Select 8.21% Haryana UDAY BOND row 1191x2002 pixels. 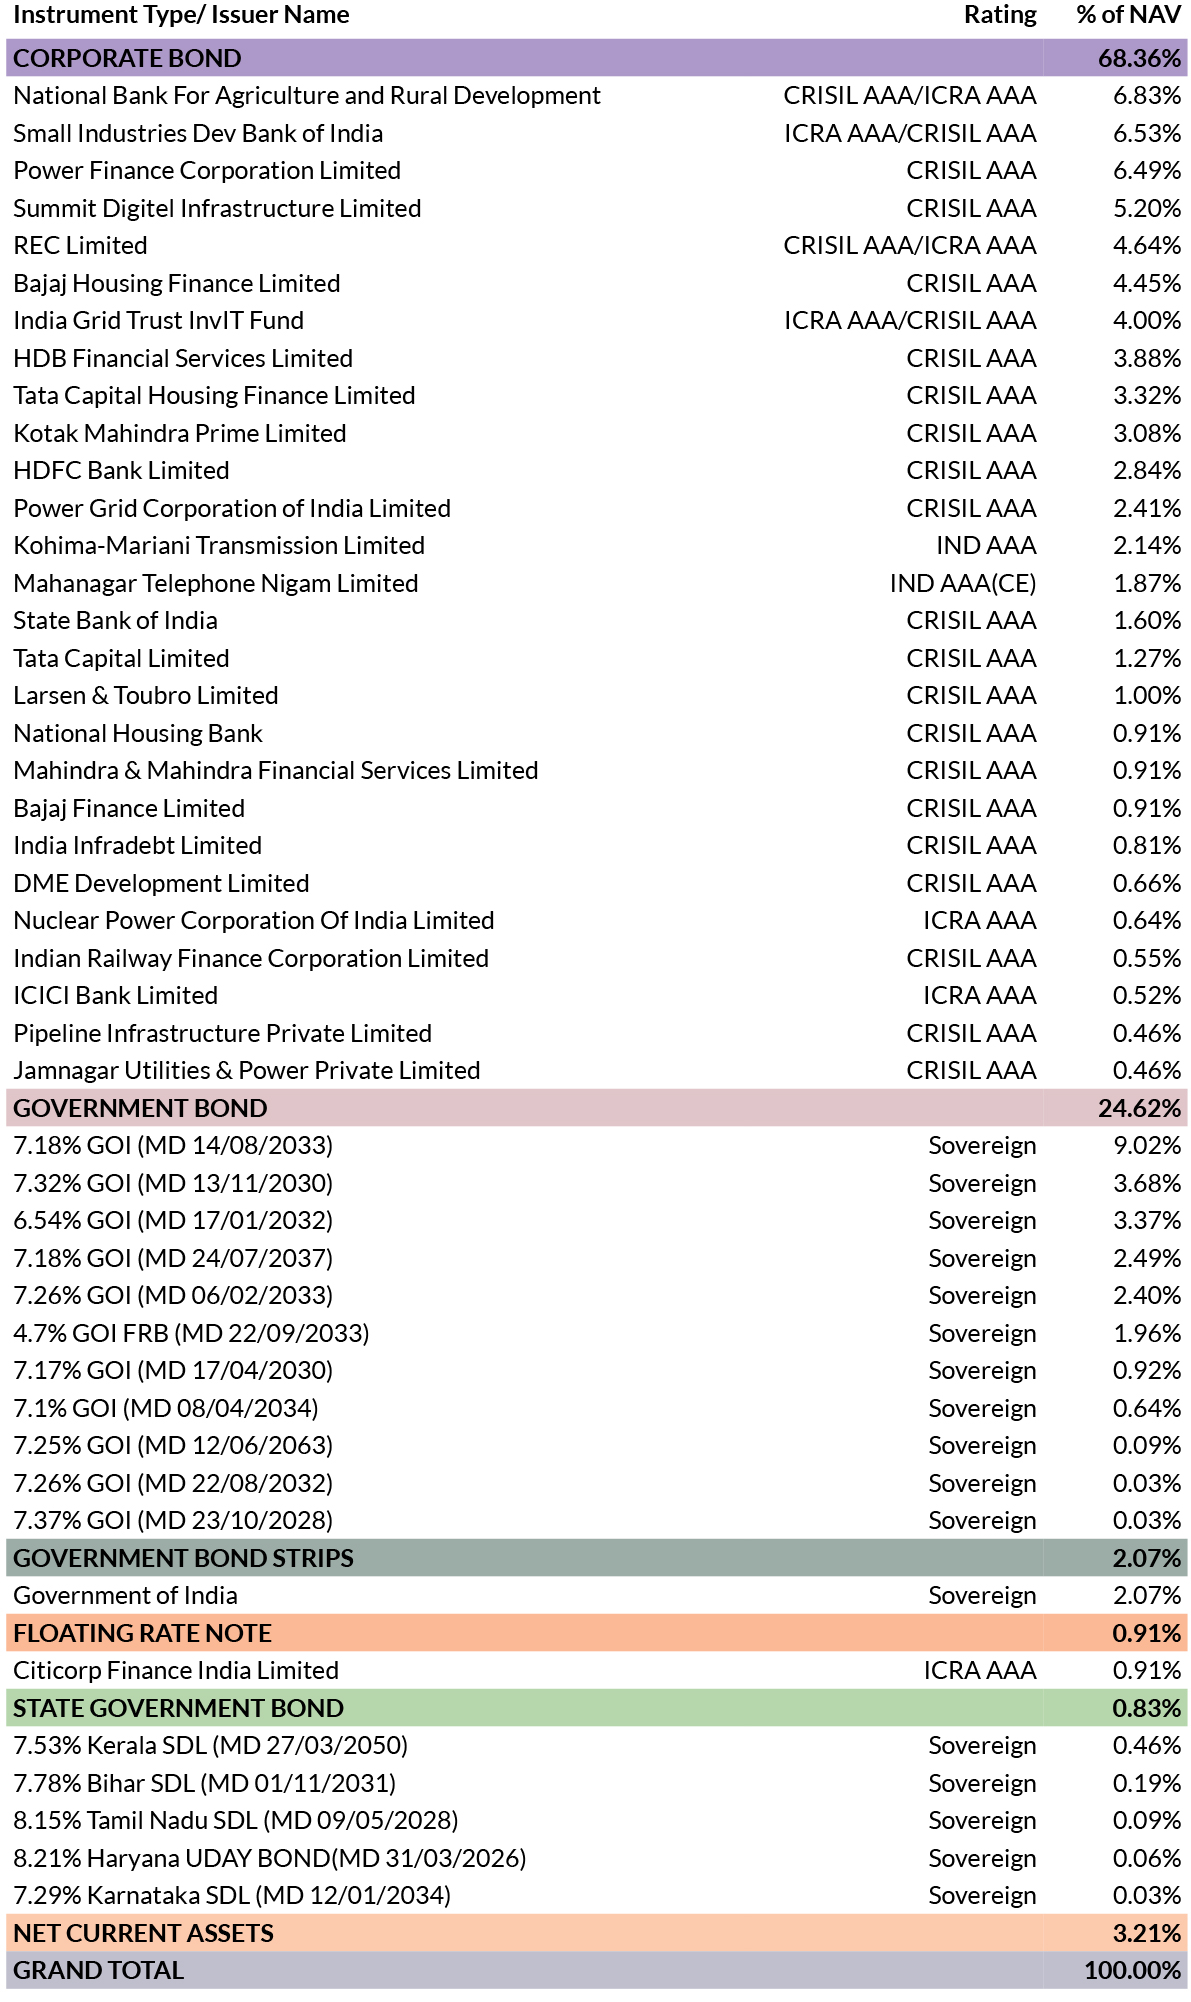[596, 1858]
